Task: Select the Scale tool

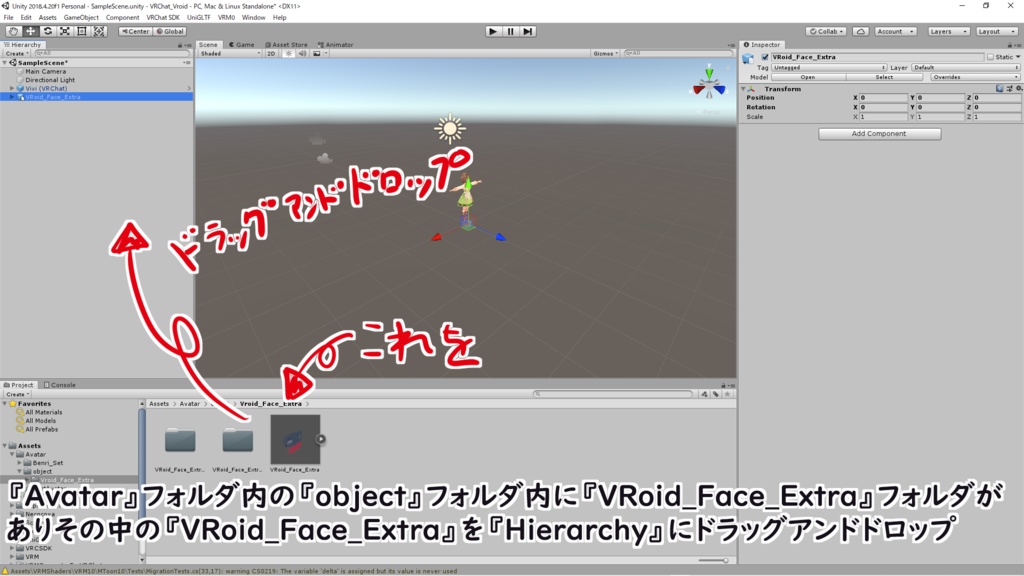Action: [64, 31]
